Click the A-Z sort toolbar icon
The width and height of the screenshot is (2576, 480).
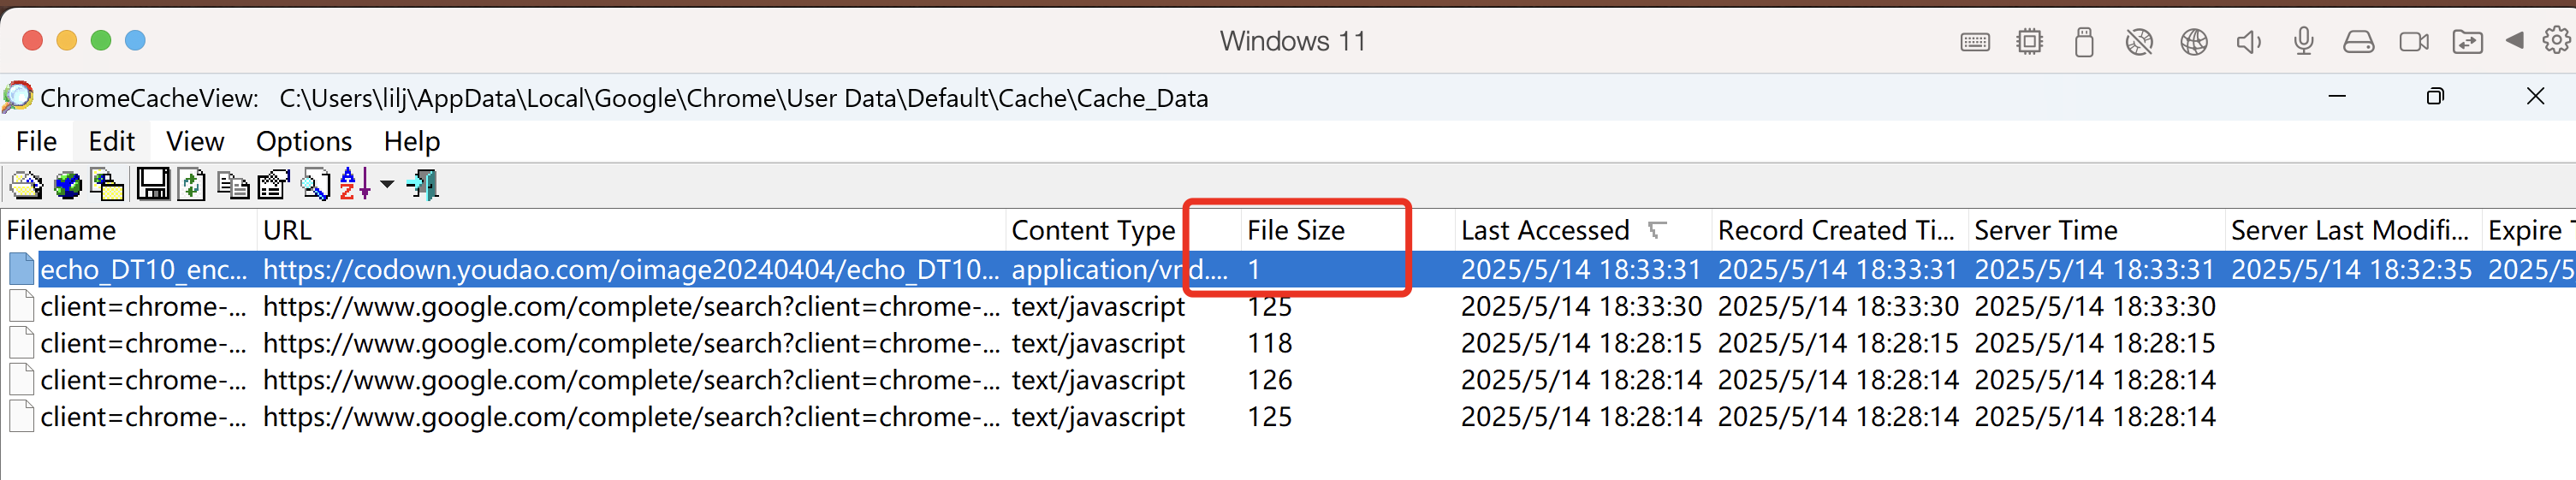click(355, 184)
